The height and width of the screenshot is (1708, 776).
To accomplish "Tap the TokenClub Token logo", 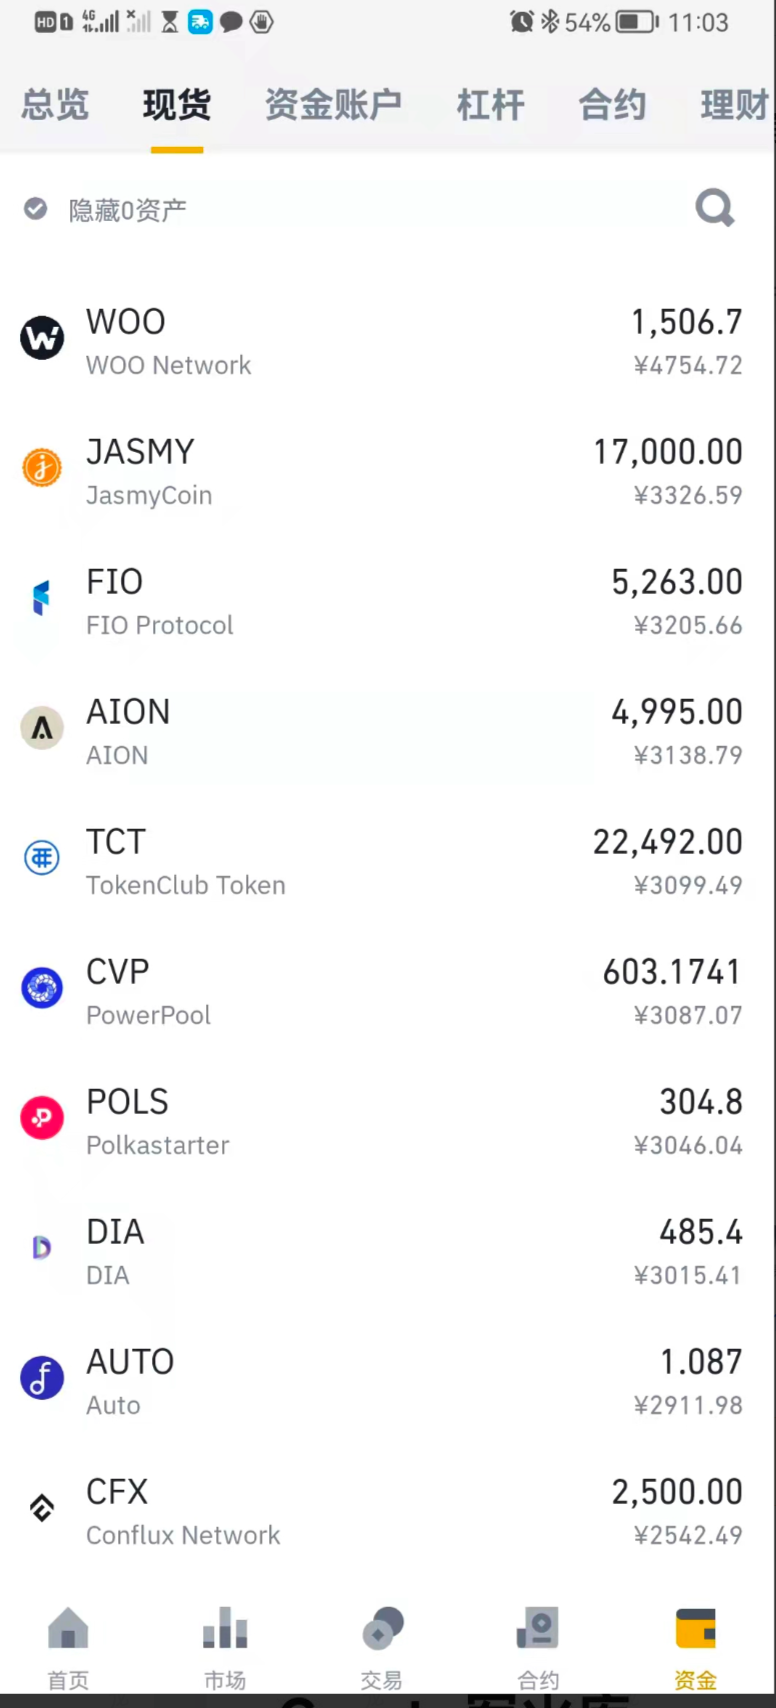I will pyautogui.click(x=42, y=858).
